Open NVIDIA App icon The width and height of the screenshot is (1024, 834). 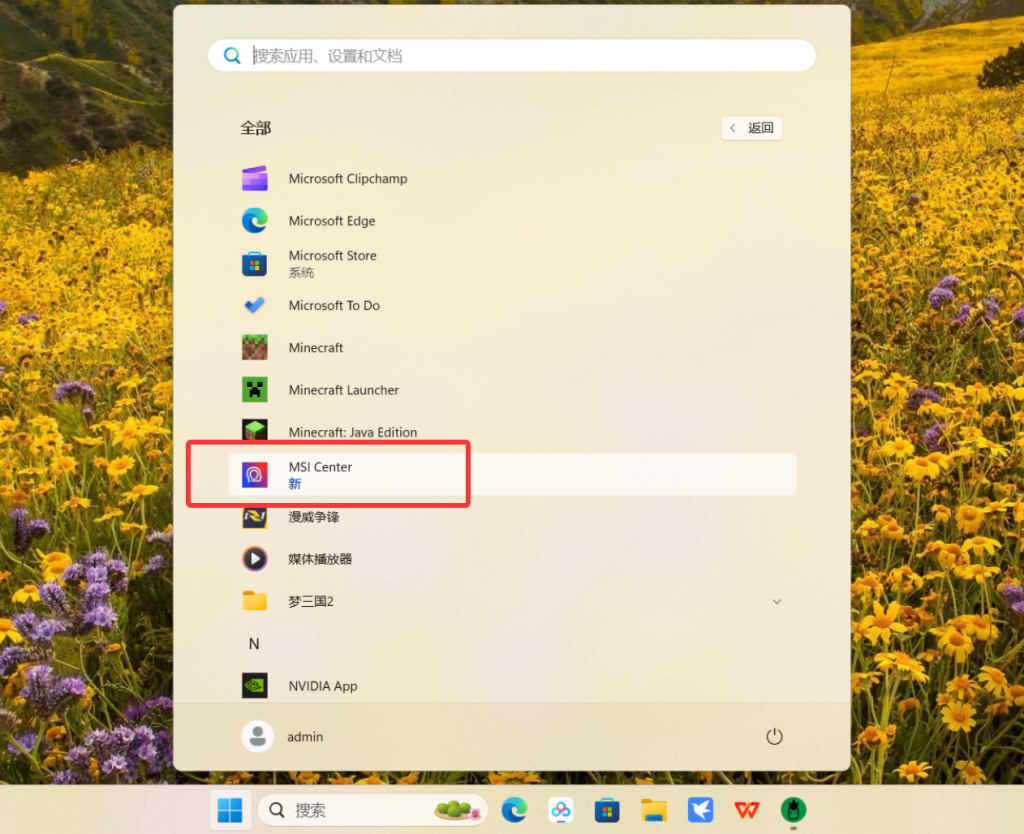[255, 686]
